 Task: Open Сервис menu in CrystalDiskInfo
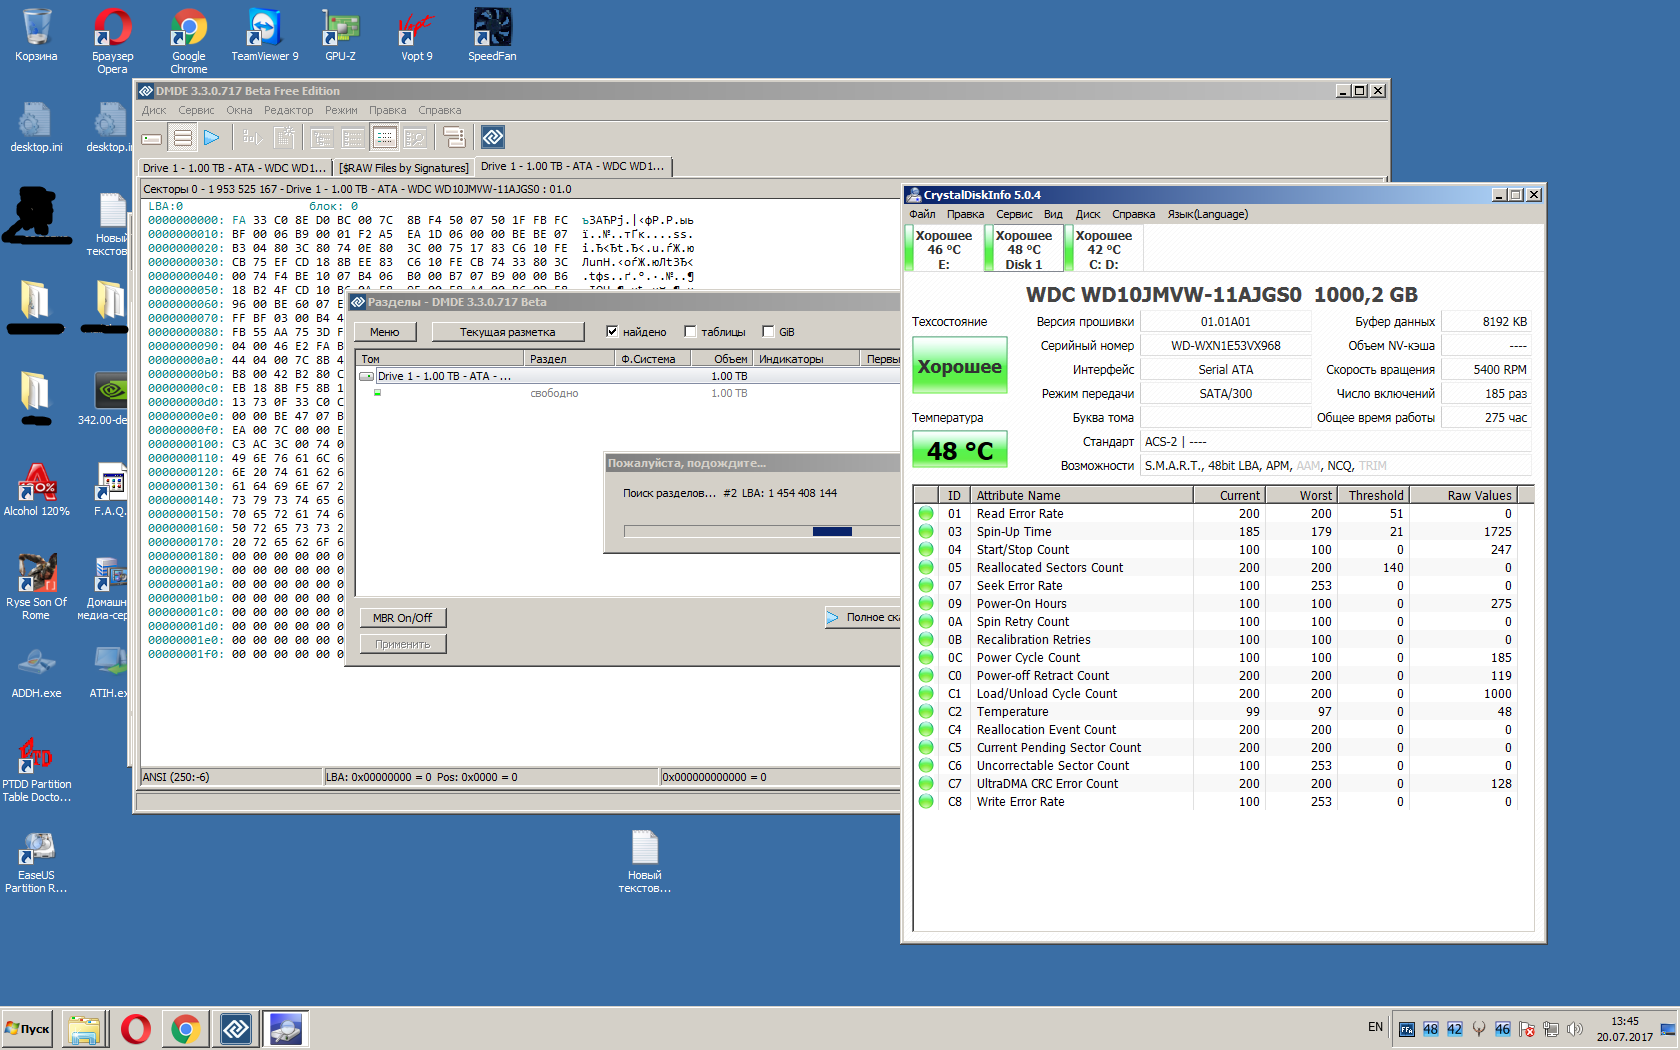click(1014, 214)
